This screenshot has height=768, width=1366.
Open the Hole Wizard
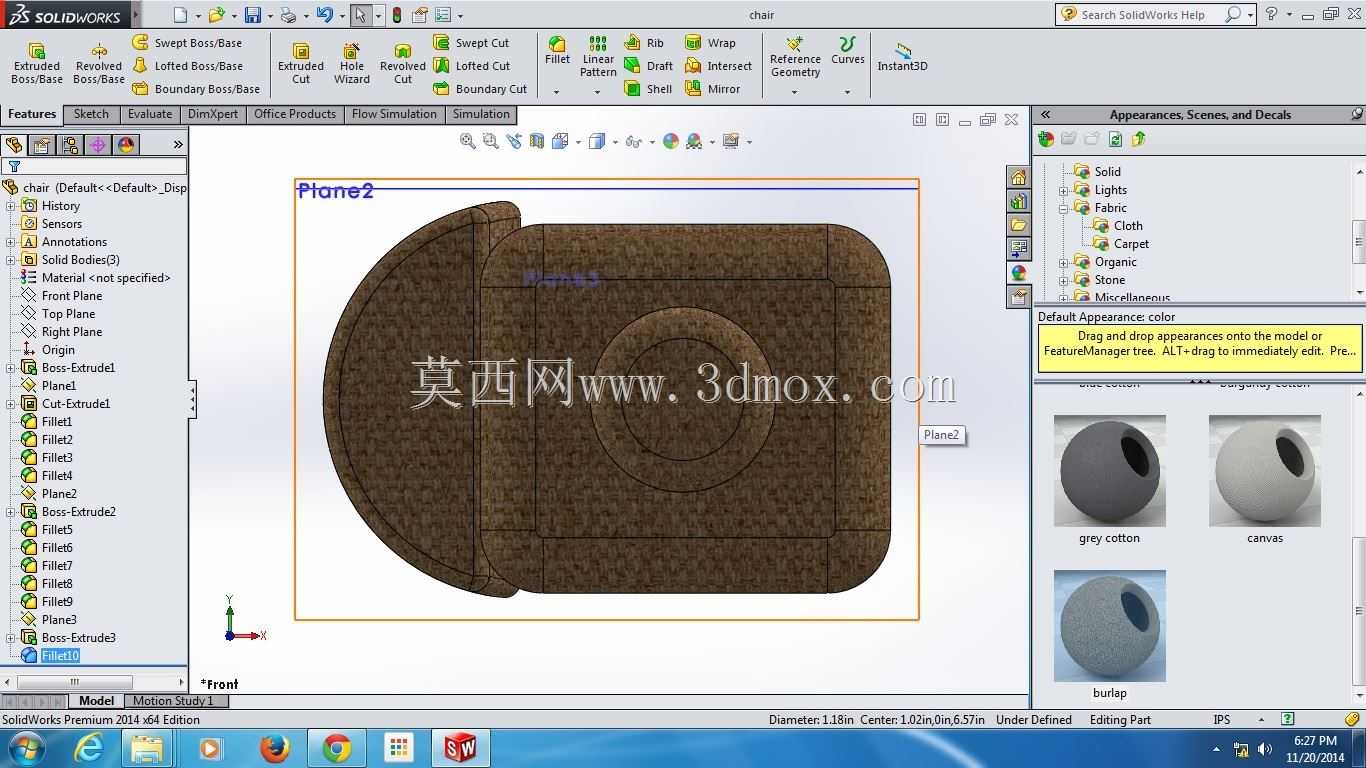(x=352, y=64)
